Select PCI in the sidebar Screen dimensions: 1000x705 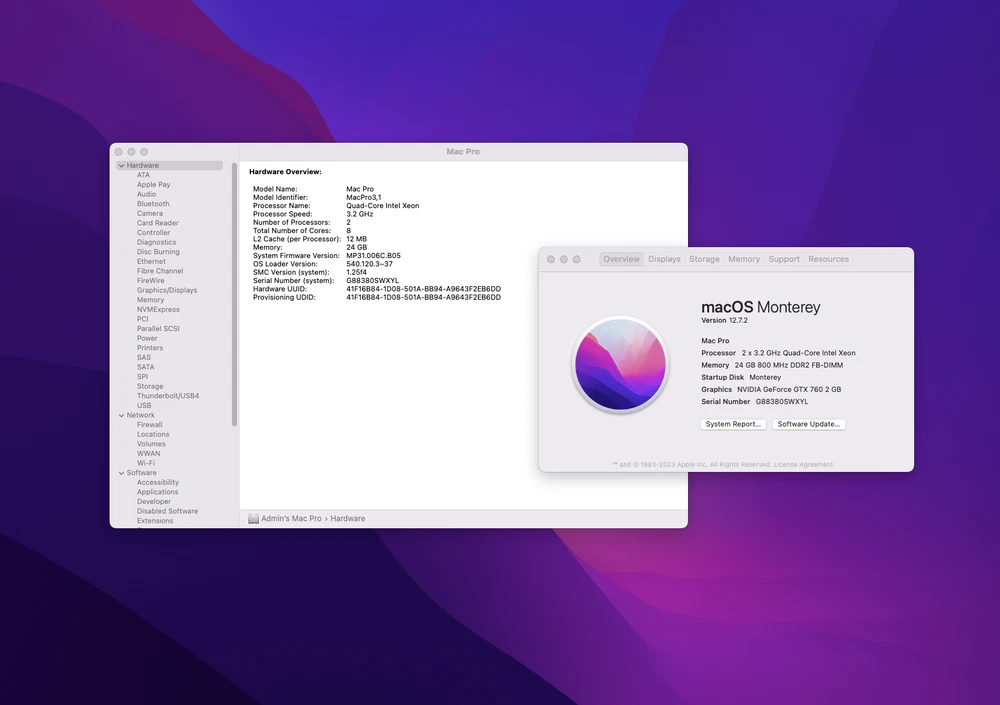(142, 318)
